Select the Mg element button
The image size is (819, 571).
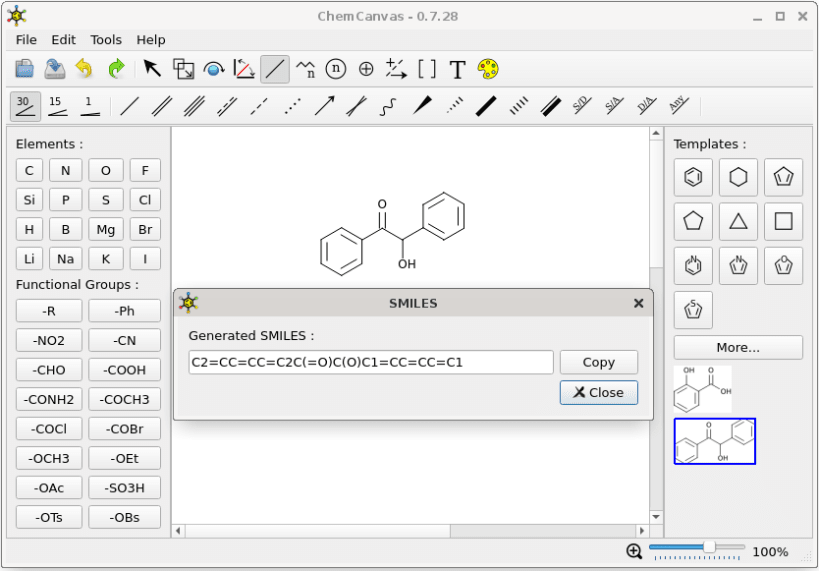tap(106, 229)
